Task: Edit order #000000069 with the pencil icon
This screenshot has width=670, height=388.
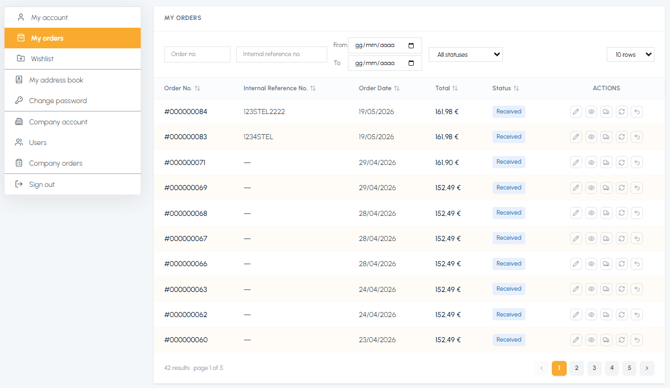Action: (576, 188)
